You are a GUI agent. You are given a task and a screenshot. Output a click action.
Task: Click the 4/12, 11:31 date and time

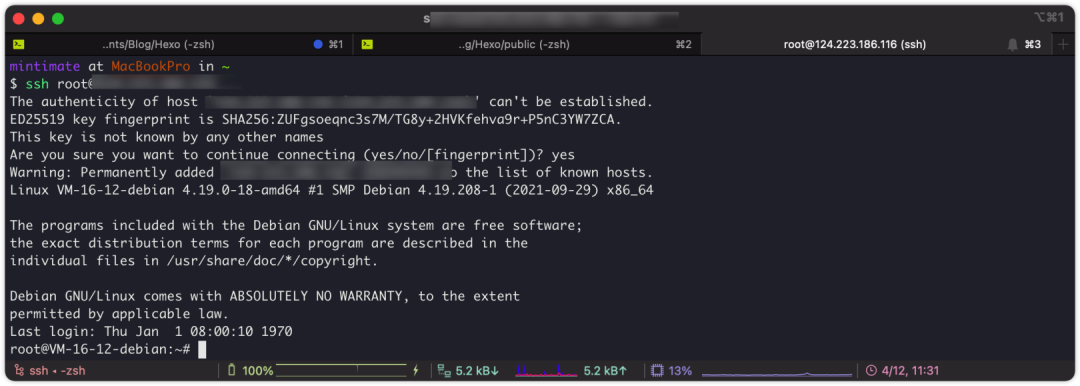(x=910, y=371)
